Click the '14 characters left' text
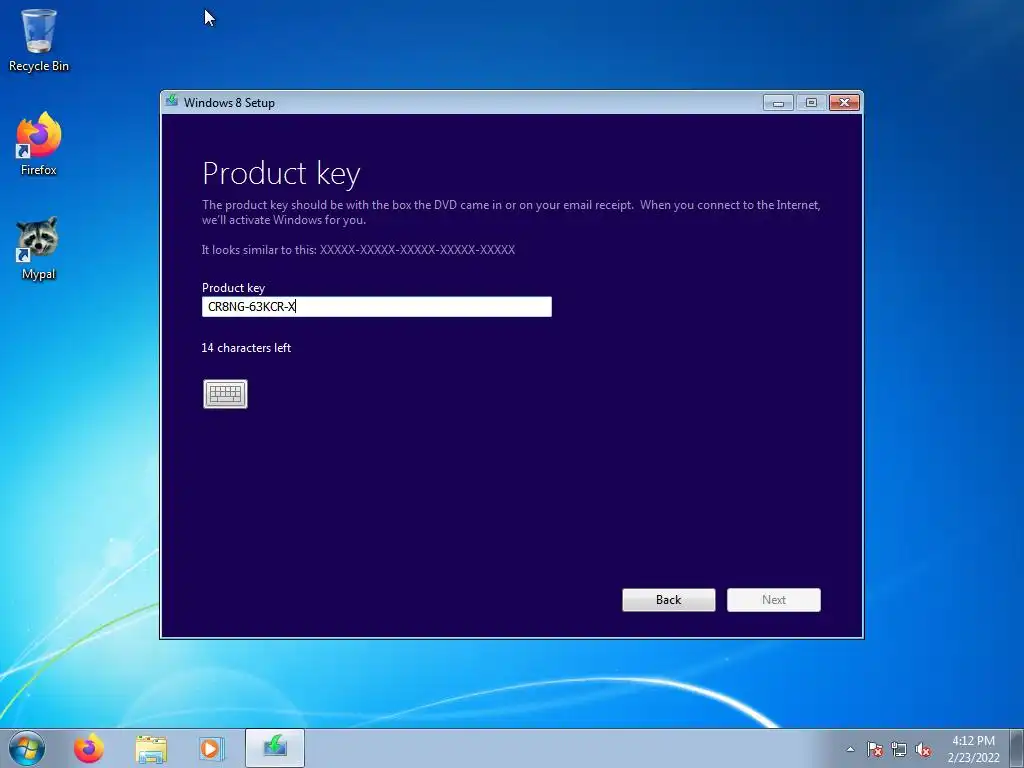 pyautogui.click(x=246, y=348)
